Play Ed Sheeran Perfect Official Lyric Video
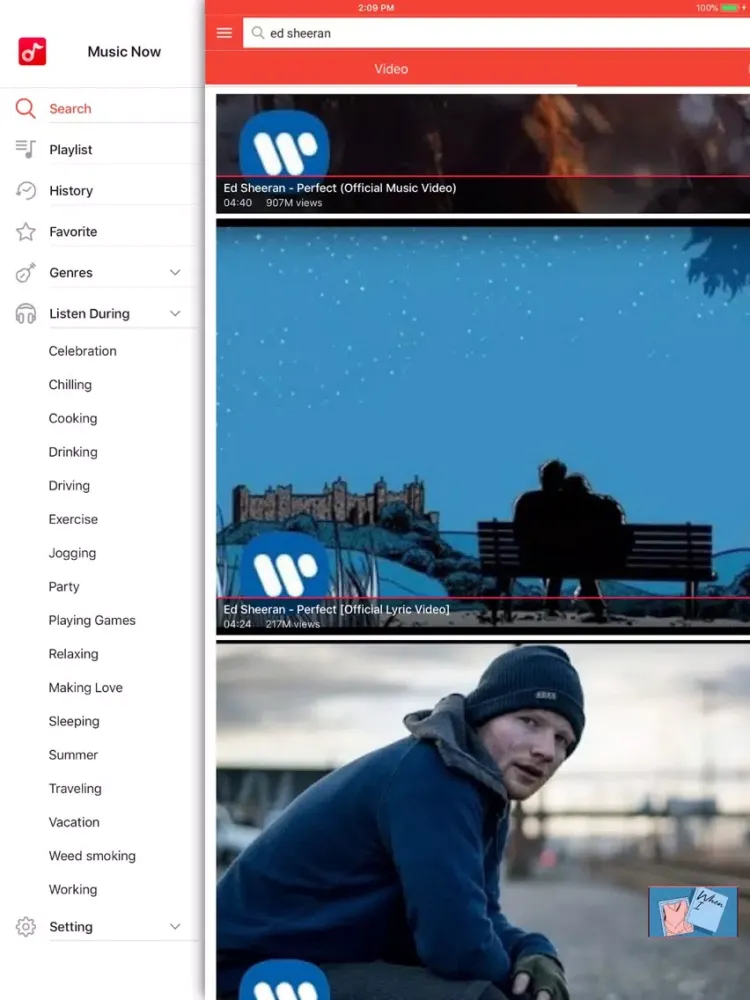 click(483, 427)
